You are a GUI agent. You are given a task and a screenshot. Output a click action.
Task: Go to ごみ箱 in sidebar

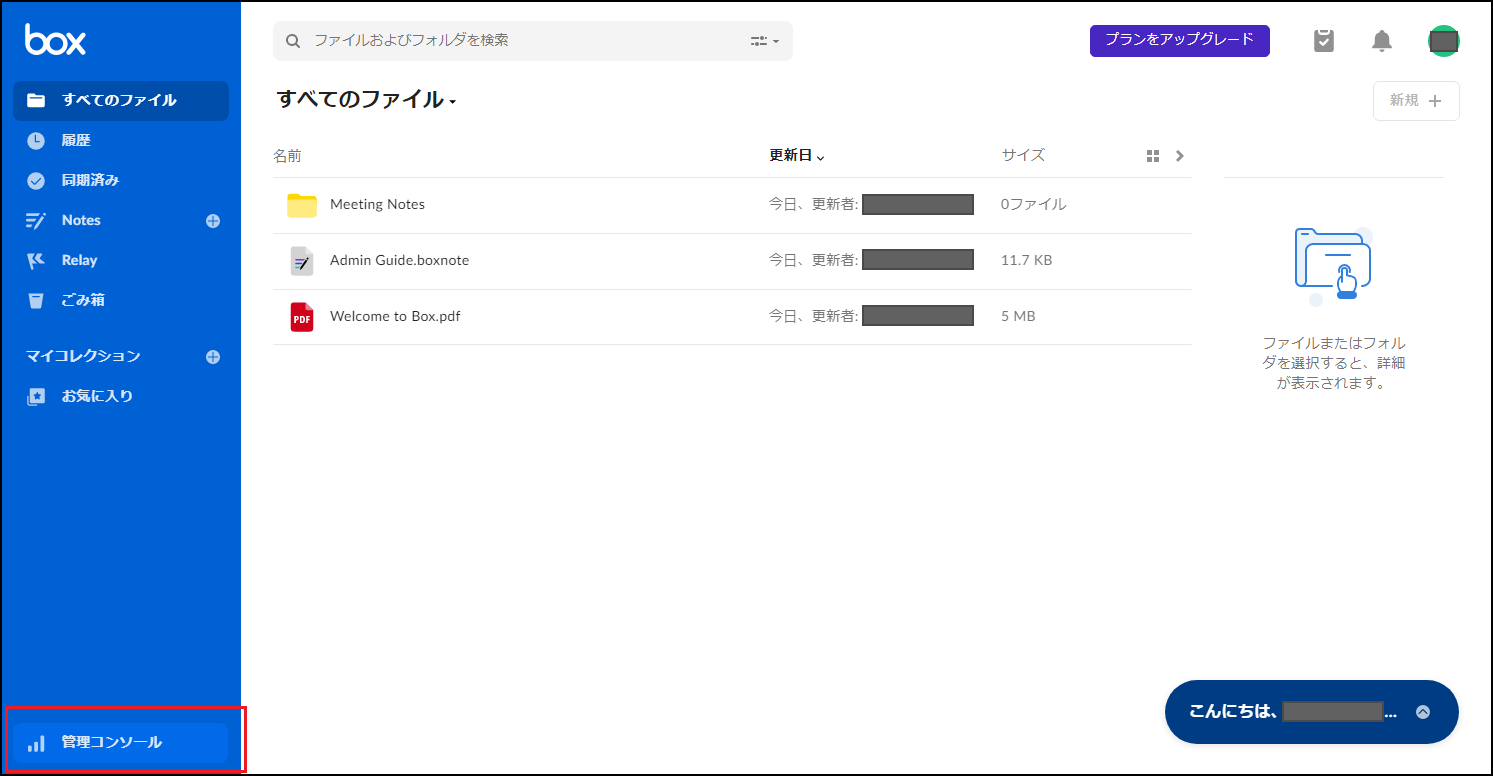(x=83, y=300)
